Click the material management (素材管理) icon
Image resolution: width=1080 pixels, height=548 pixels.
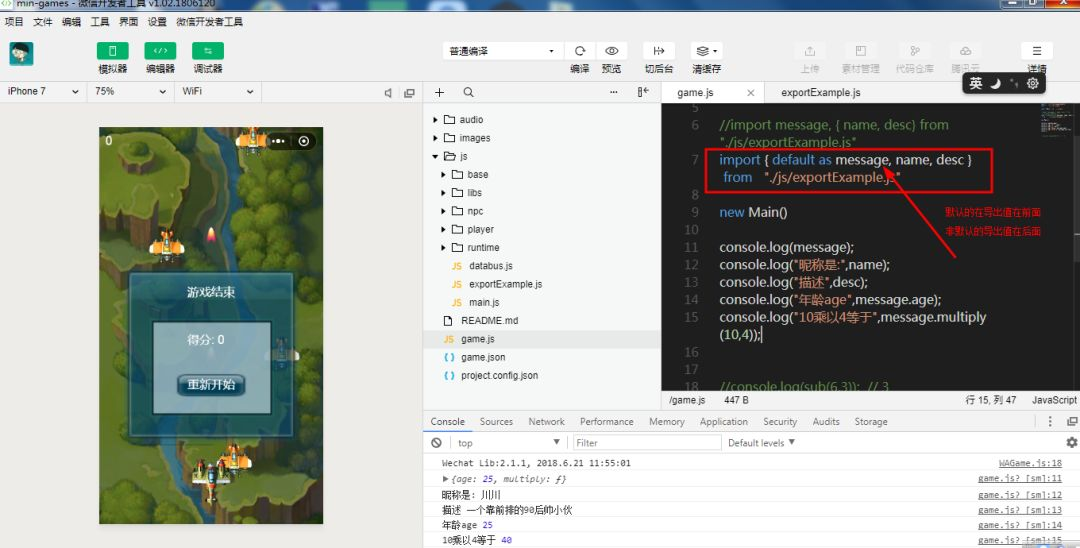pyautogui.click(x=860, y=51)
